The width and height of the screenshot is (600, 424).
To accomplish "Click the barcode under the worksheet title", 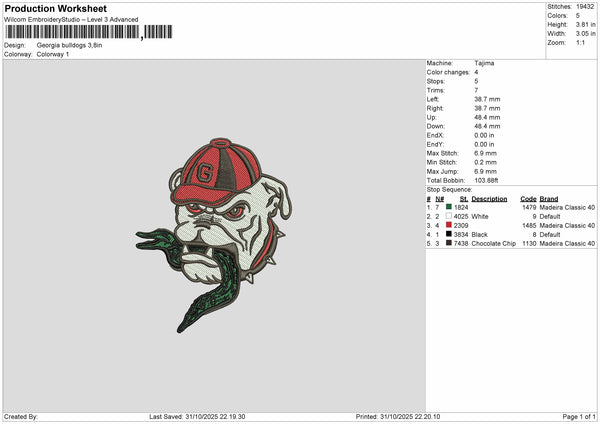I will coord(89,32).
